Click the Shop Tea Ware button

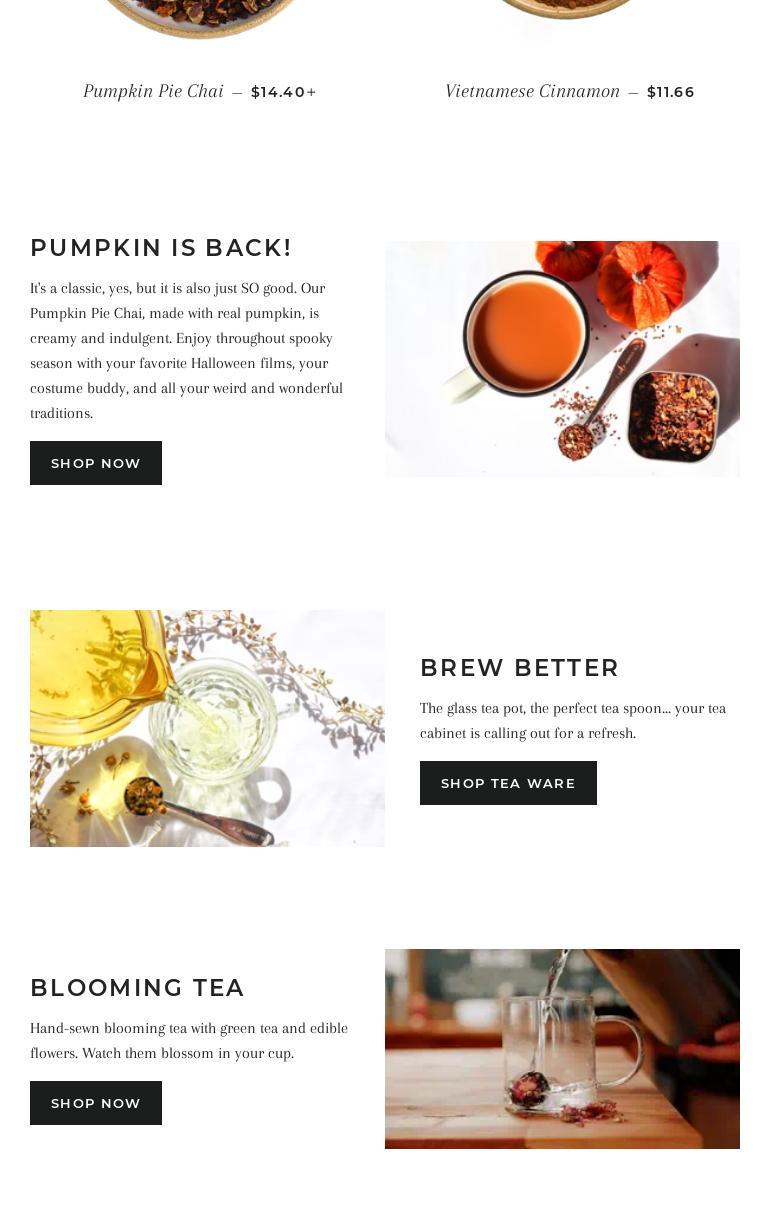(508, 783)
